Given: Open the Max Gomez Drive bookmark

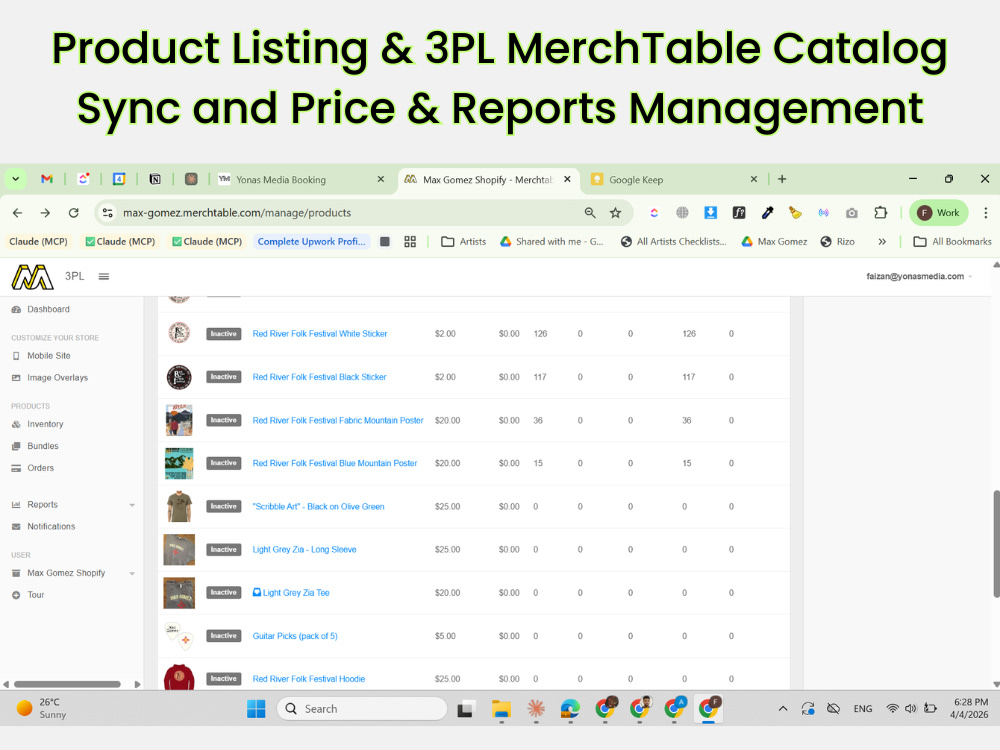Looking at the screenshot, I should pos(774,242).
